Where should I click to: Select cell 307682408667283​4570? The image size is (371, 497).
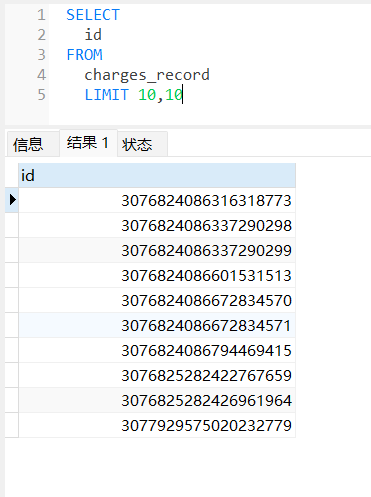[157, 300]
